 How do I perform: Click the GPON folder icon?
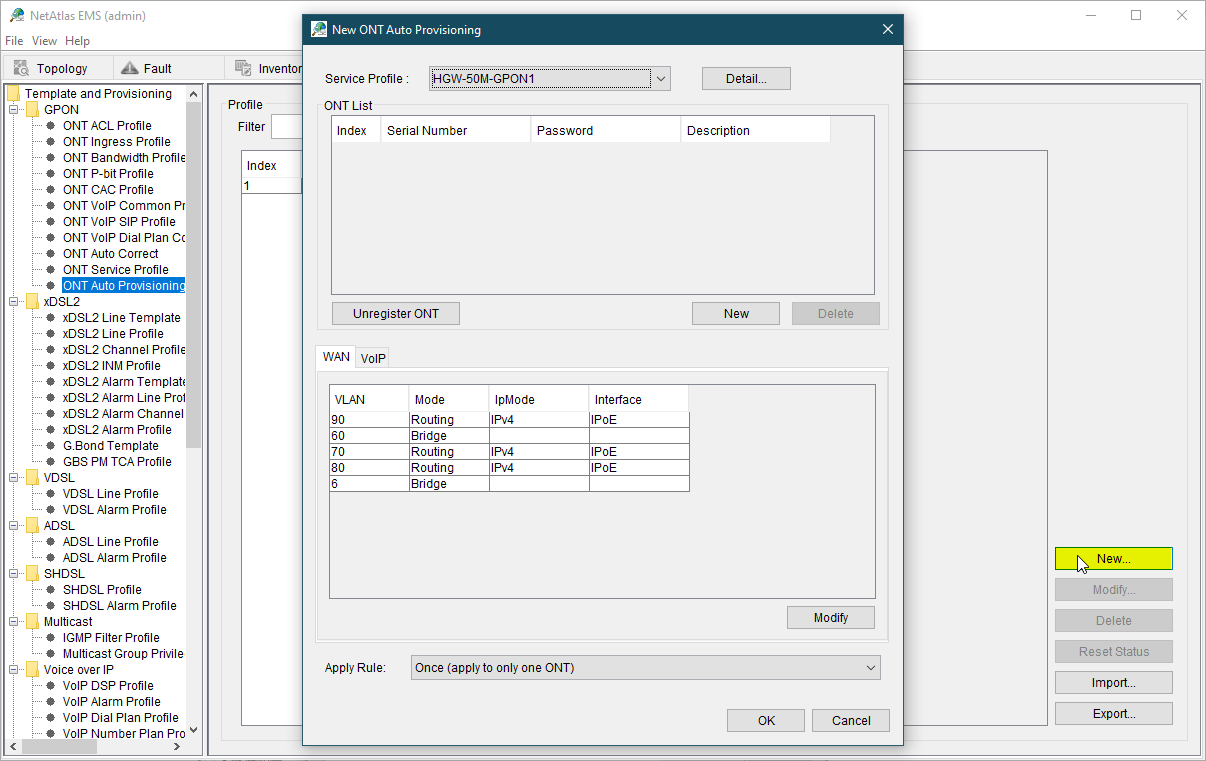(x=32, y=110)
